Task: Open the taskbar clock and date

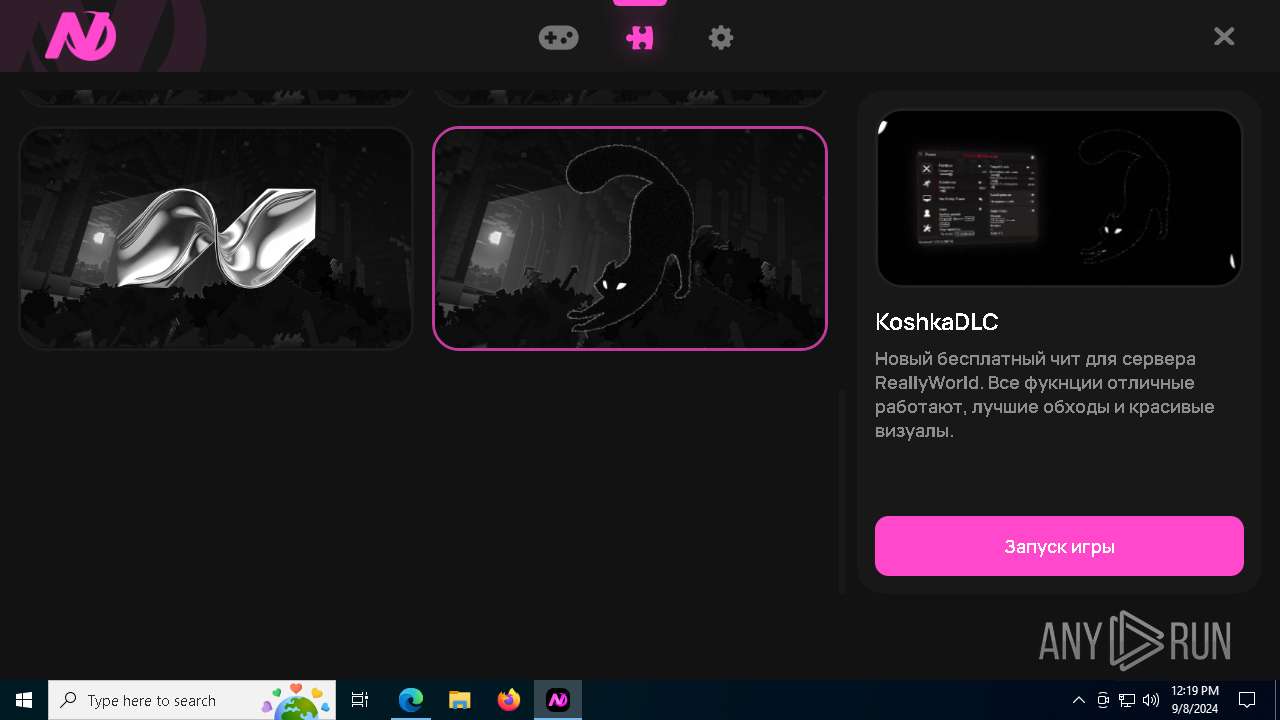Action: pyautogui.click(x=1195, y=700)
